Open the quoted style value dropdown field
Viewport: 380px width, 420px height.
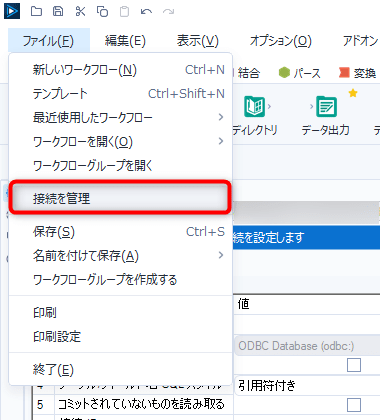pos(307,386)
